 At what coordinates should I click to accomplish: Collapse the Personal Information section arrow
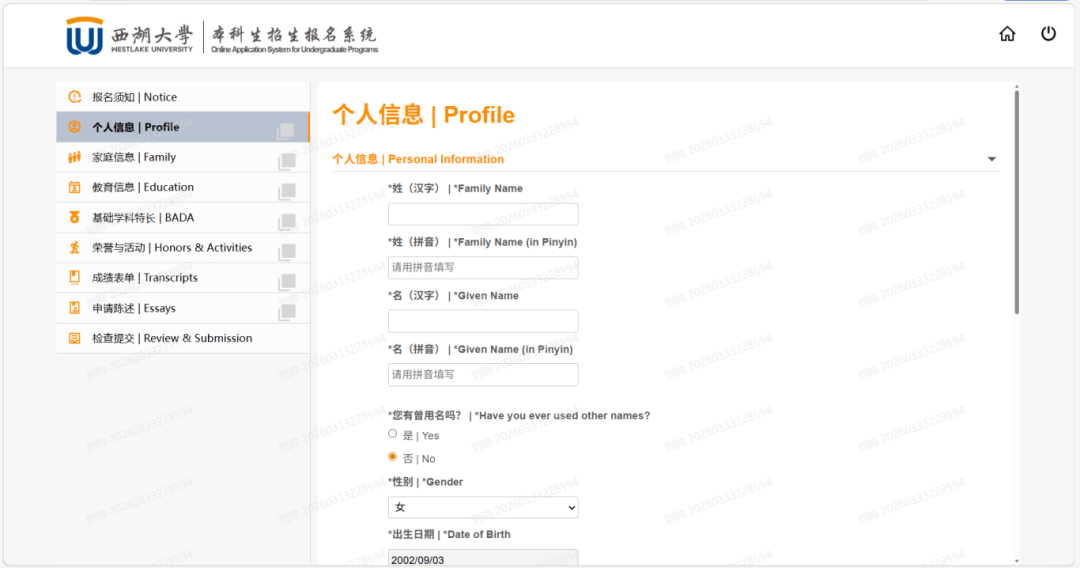[991, 159]
